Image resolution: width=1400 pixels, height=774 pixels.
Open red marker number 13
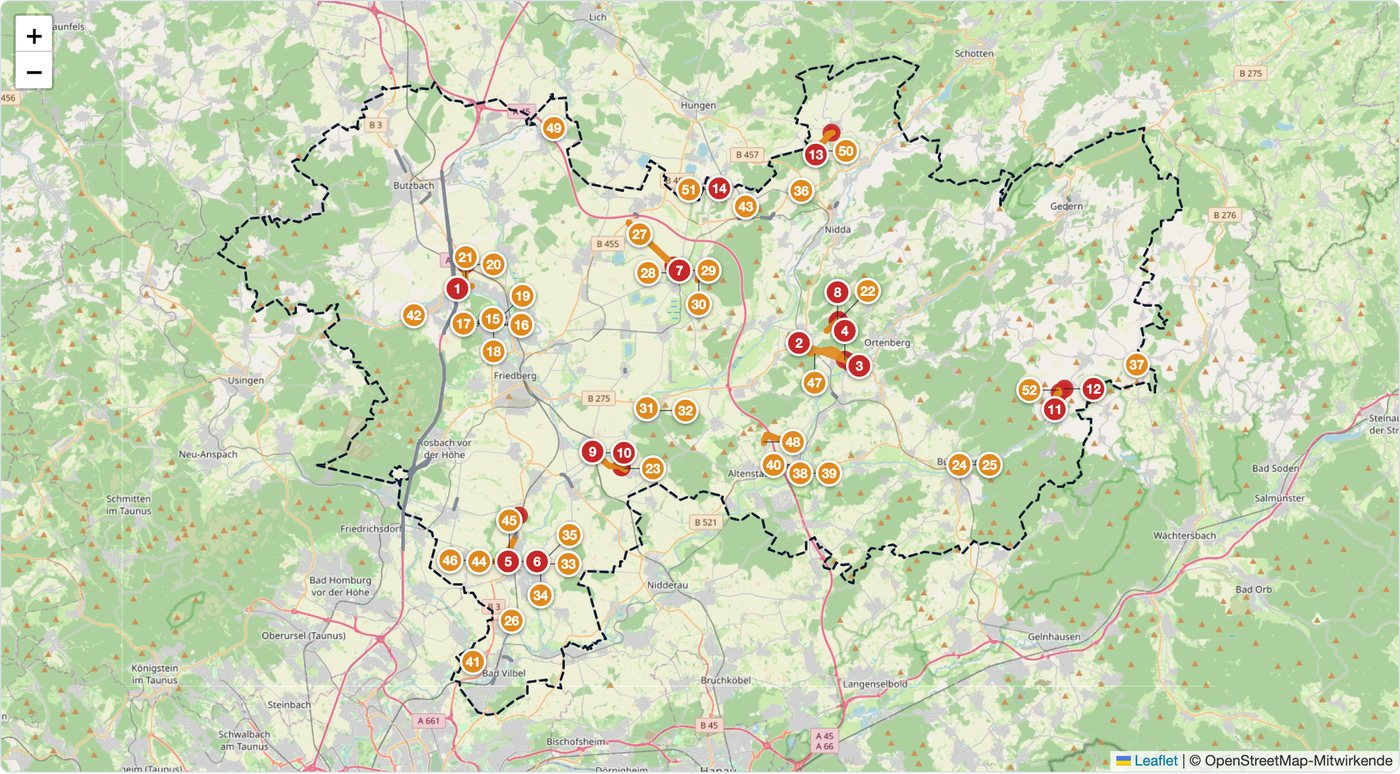tap(816, 154)
